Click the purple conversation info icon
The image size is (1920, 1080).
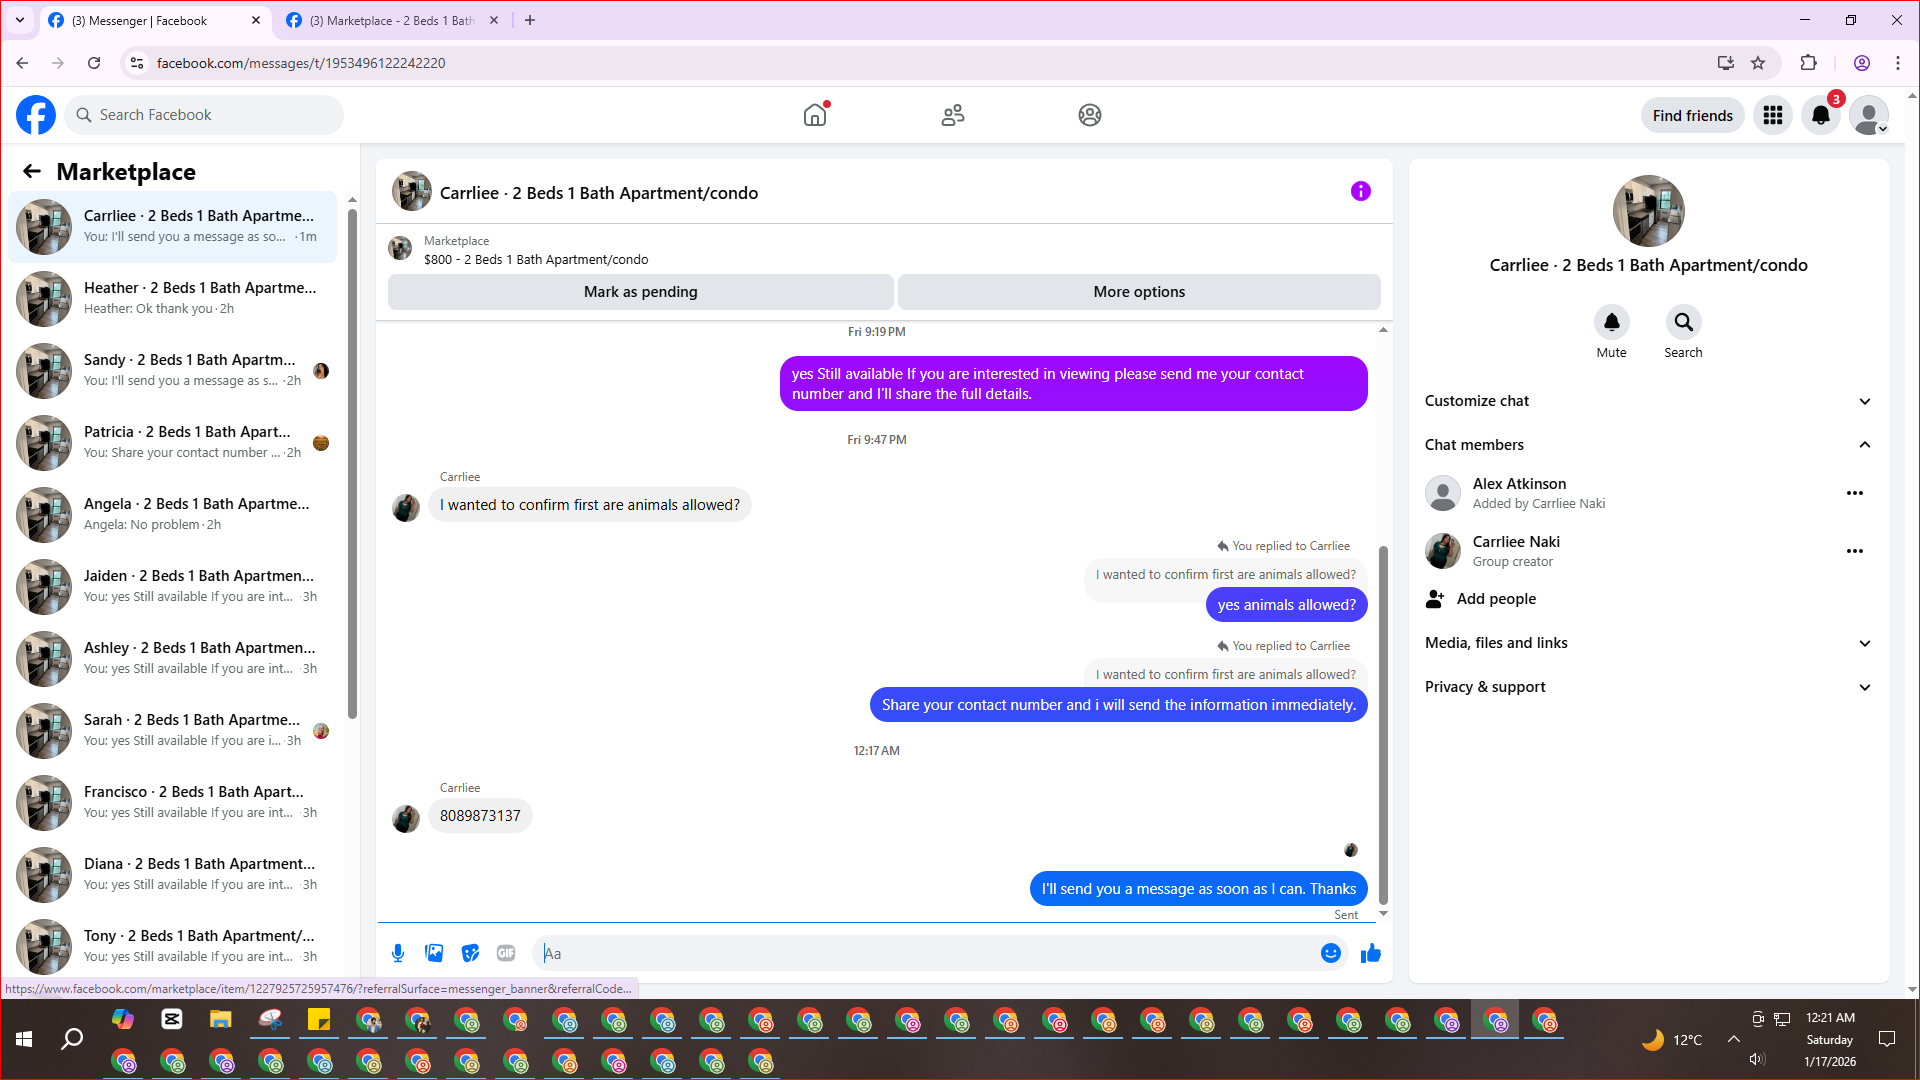(x=1360, y=191)
